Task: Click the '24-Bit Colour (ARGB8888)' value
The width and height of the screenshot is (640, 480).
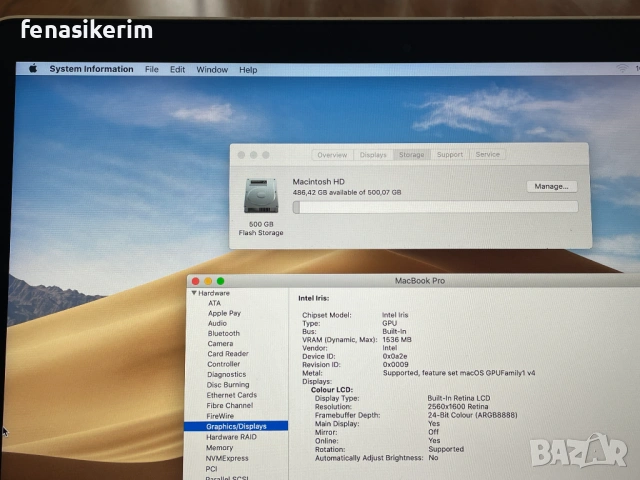Action: (x=472, y=415)
